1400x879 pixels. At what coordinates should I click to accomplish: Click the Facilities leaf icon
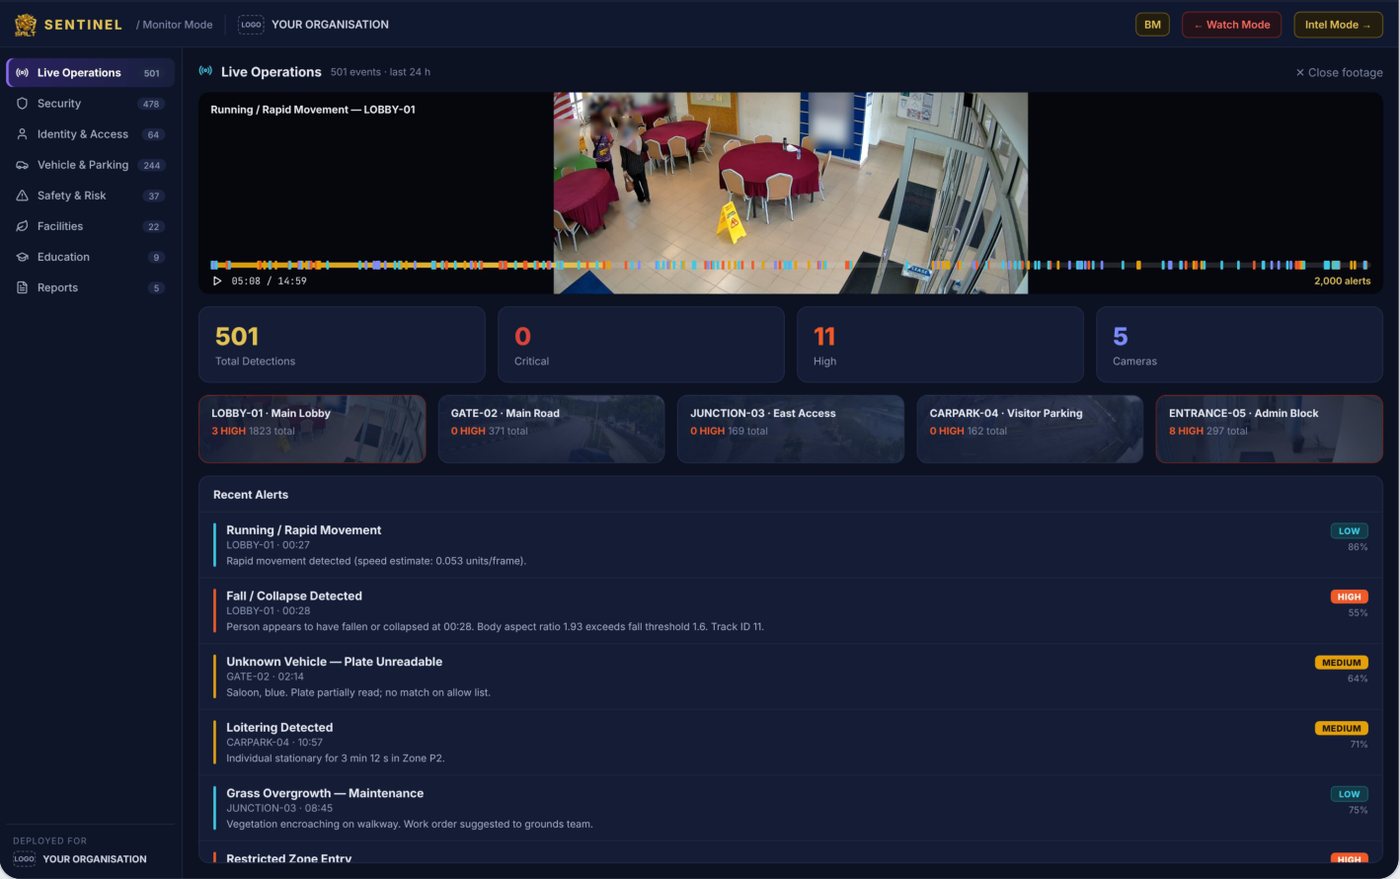22,226
